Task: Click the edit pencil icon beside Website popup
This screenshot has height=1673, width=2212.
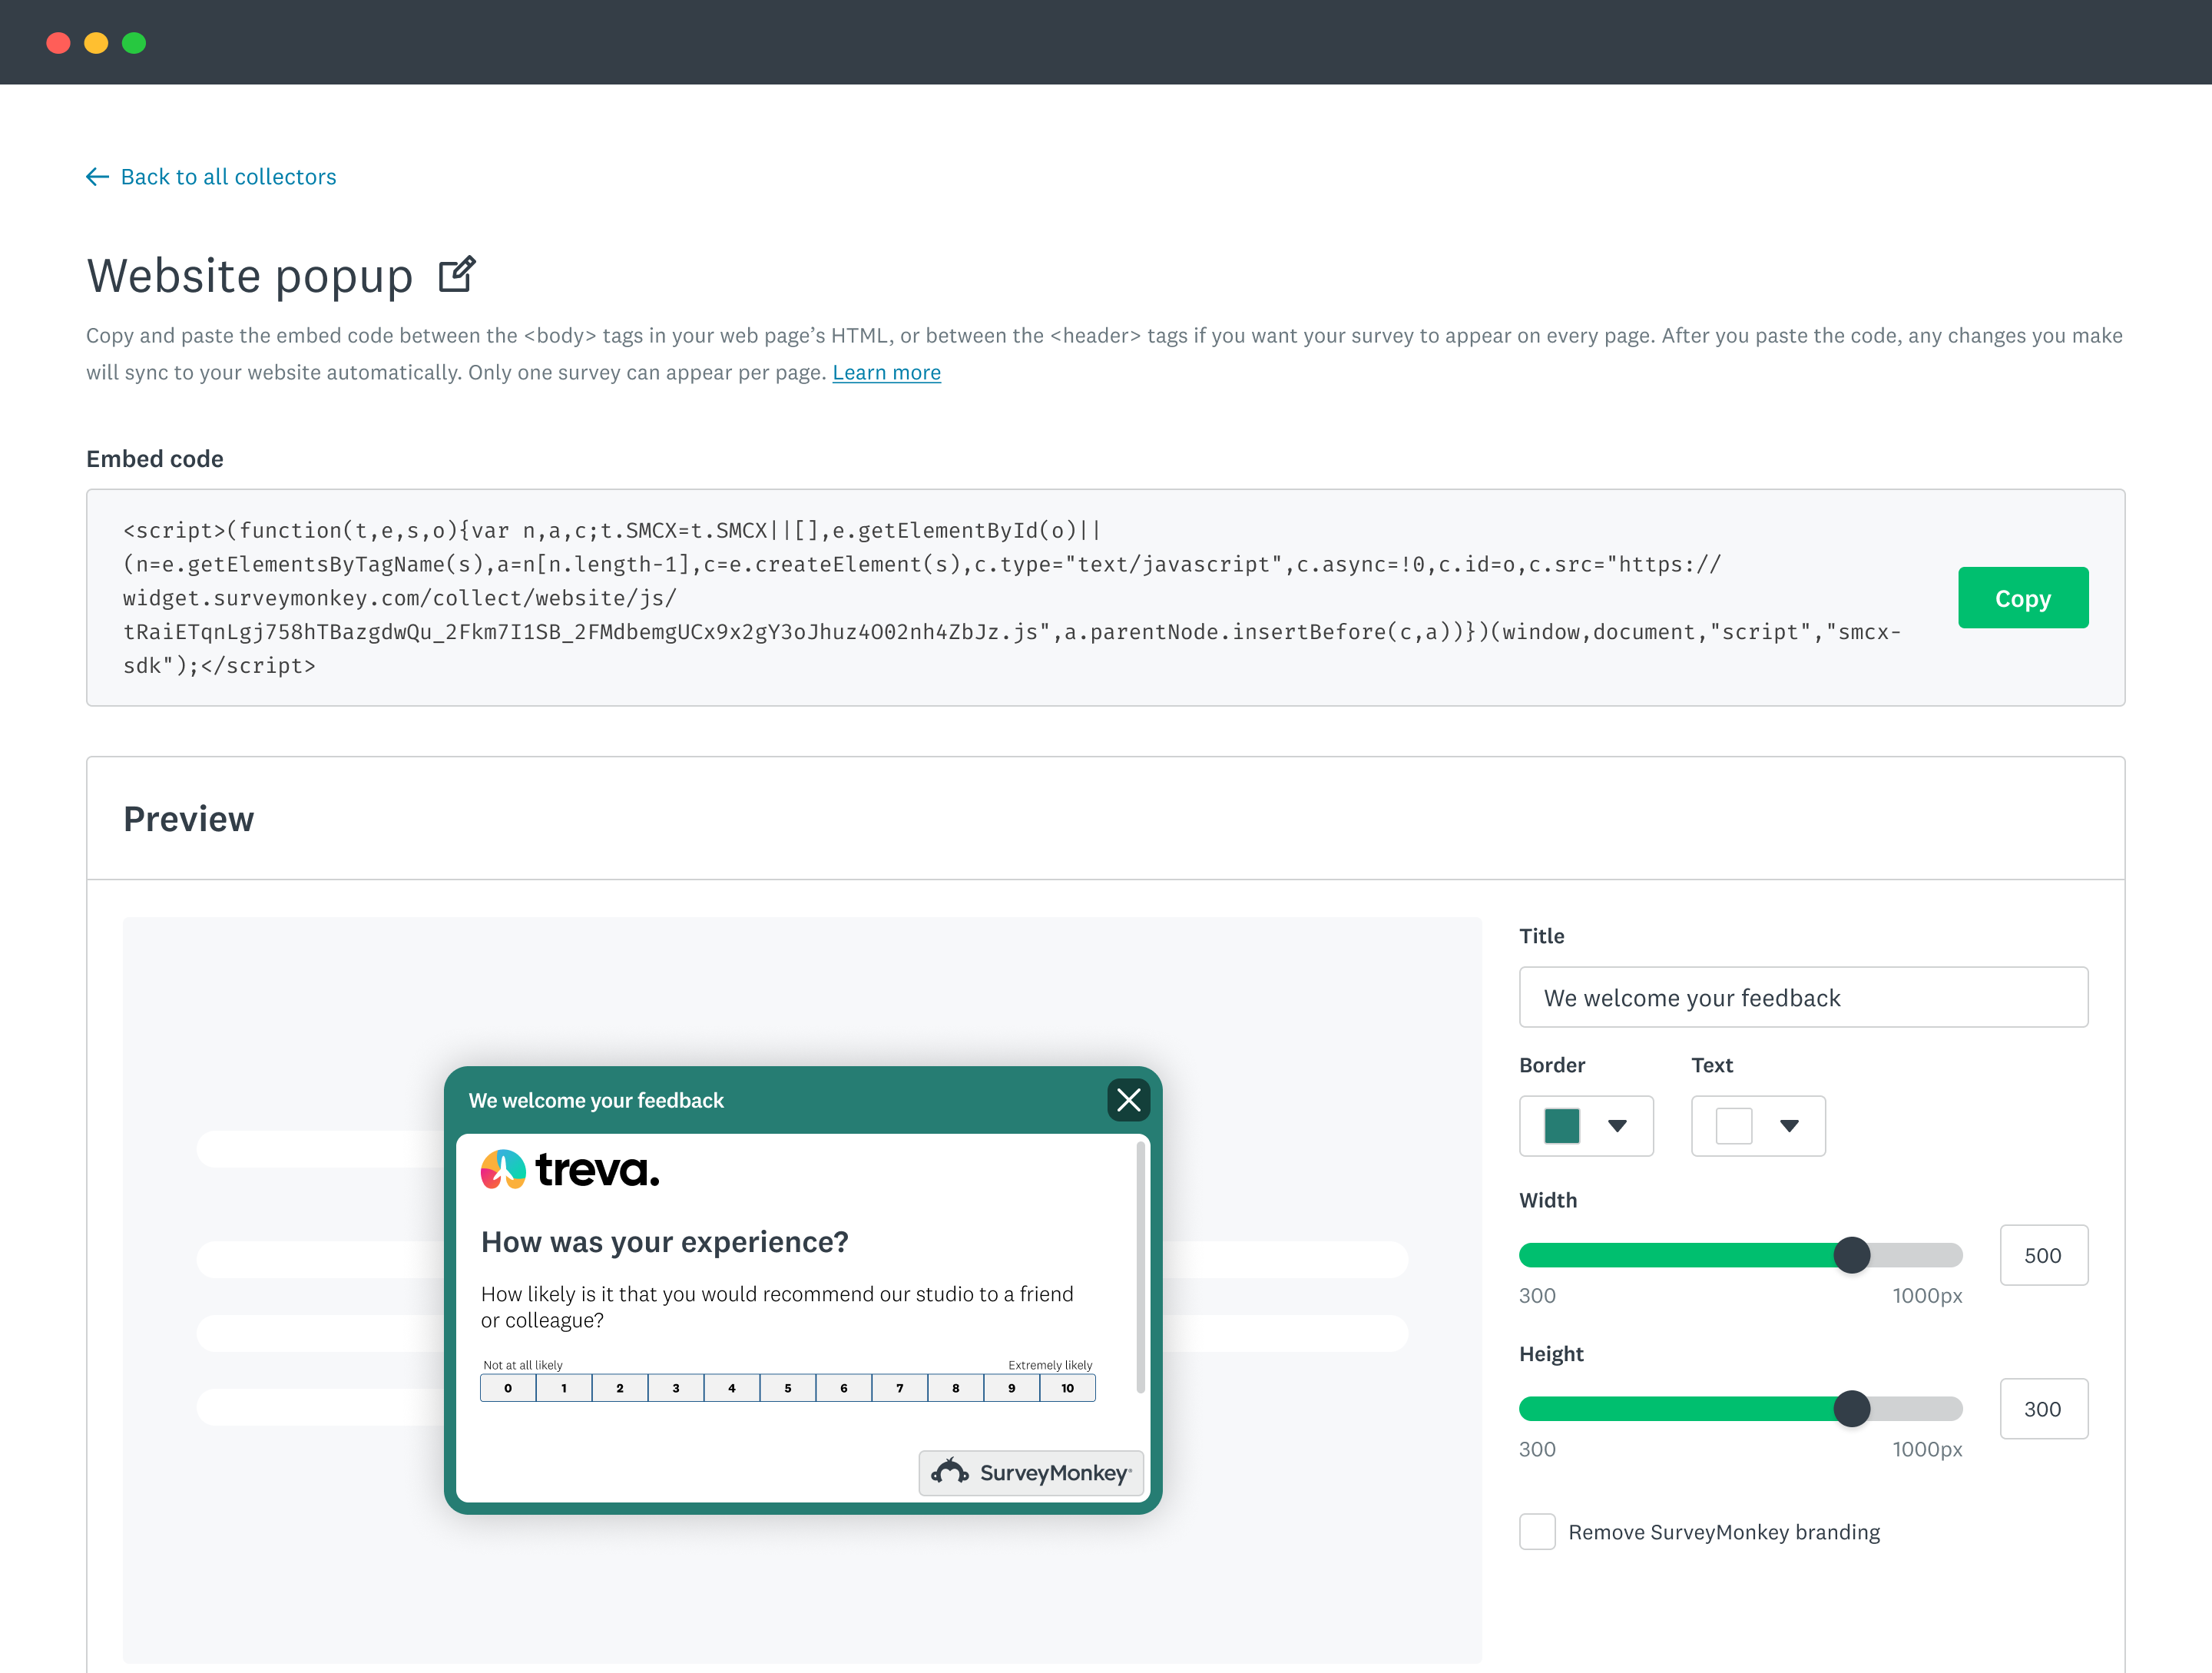Action: 457,274
